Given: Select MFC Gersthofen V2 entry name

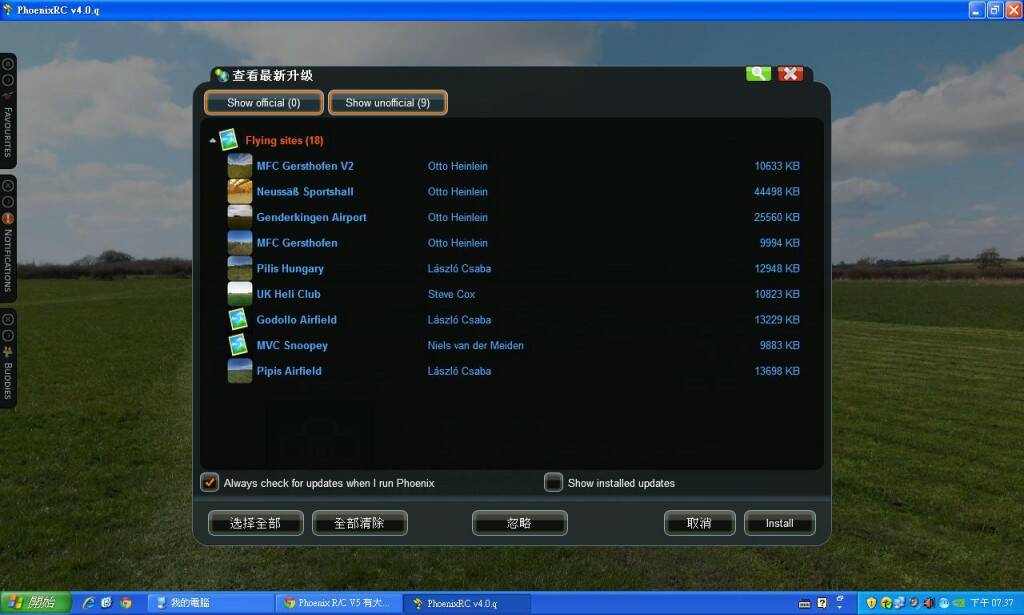Looking at the screenshot, I should (x=305, y=166).
